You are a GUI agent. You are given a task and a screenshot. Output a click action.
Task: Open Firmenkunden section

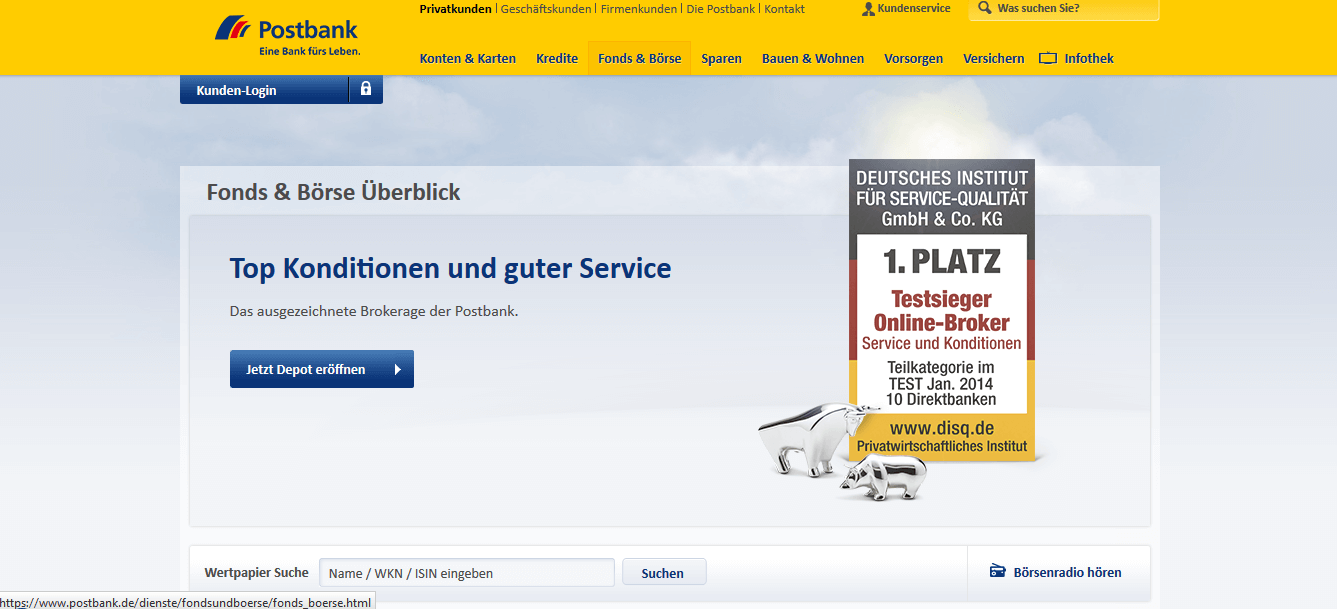point(639,9)
